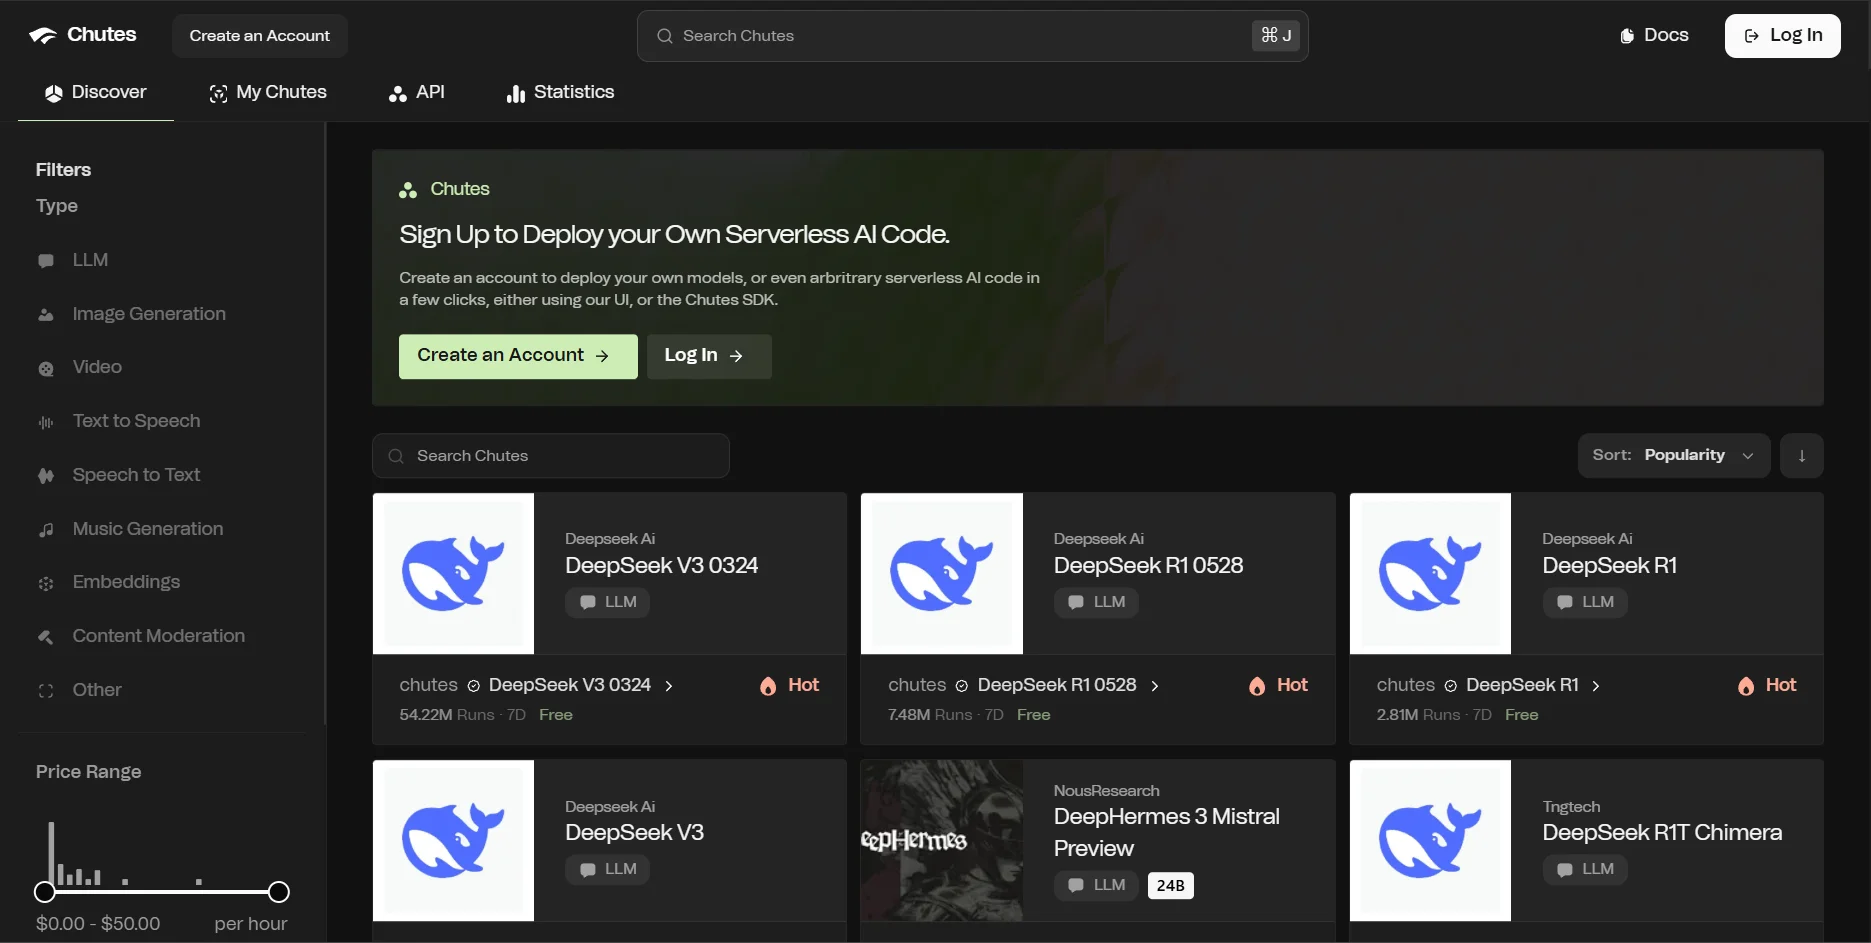The image size is (1871, 943).
Task: Click the magnifier in lower Search Chutes box
Action: coord(396,456)
